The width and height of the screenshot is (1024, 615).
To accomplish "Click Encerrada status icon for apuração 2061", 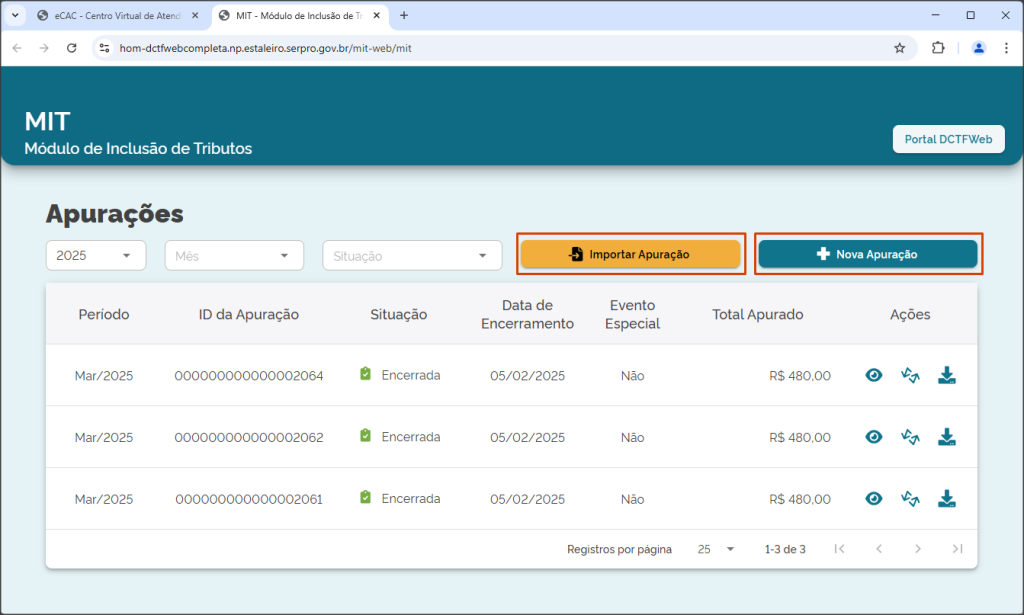I will (366, 497).
